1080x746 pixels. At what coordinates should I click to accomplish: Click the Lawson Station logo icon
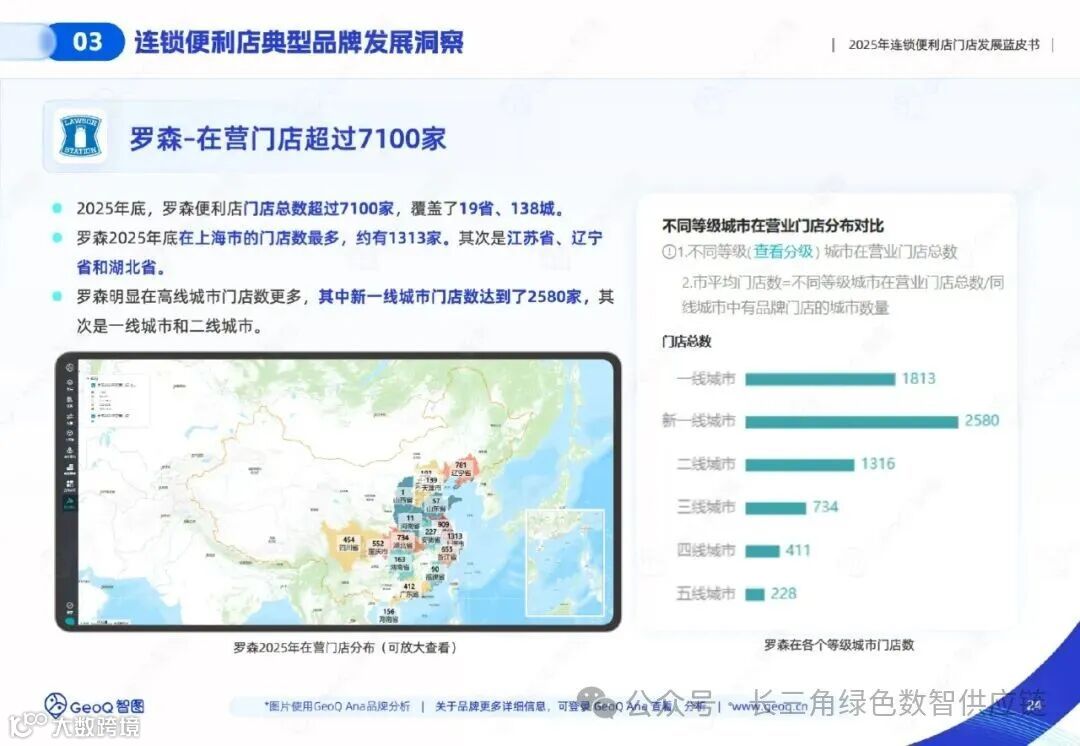pyautogui.click(x=81, y=136)
